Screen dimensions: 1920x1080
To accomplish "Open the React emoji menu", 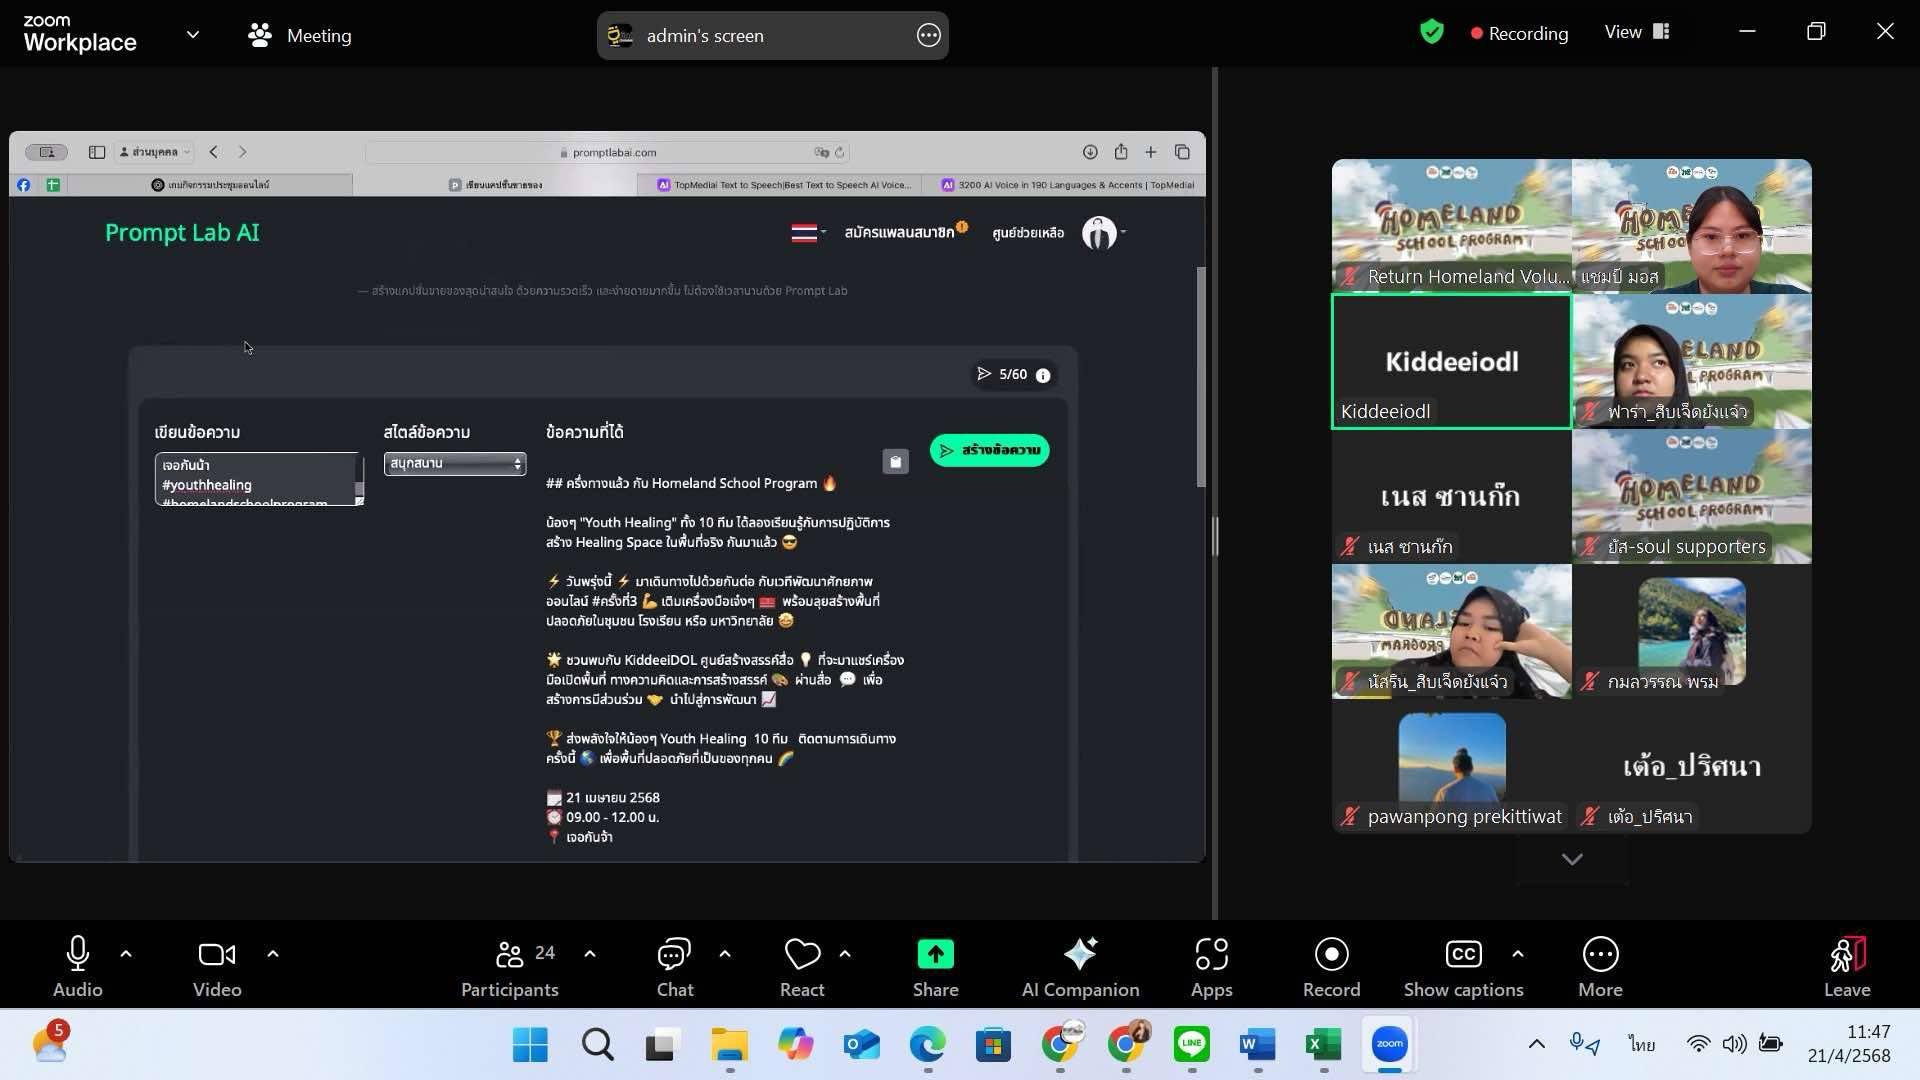I will point(802,966).
